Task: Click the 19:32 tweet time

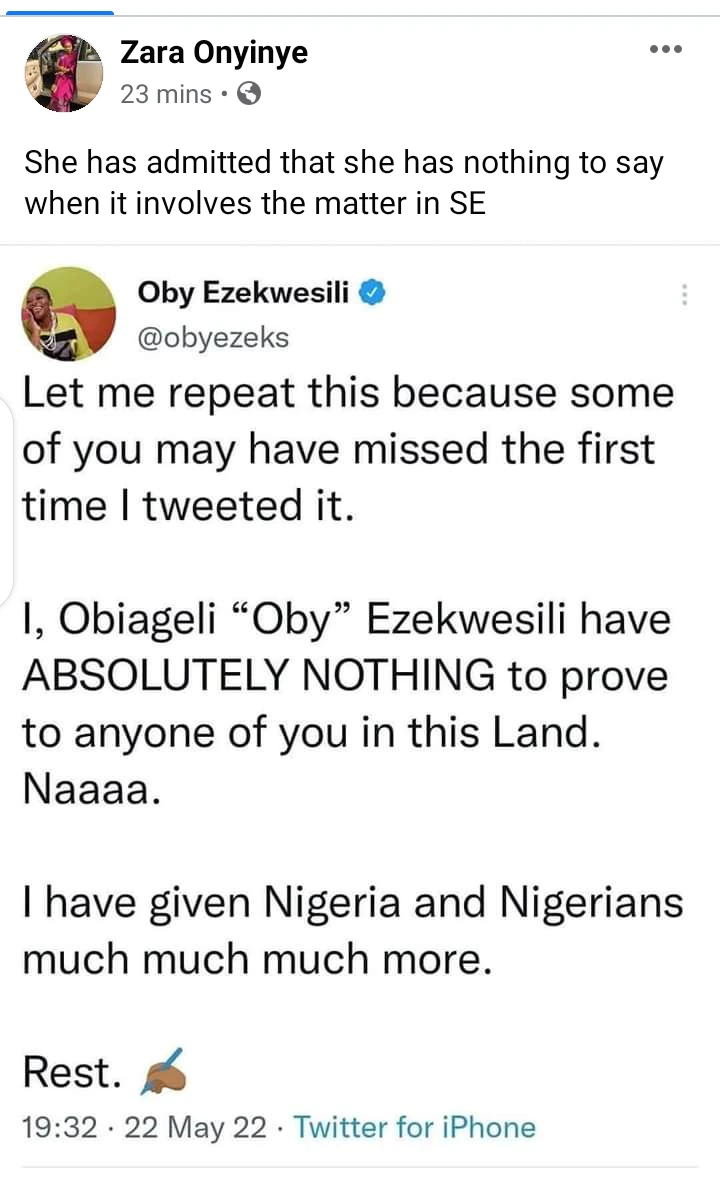Action: pyautogui.click(x=60, y=1128)
